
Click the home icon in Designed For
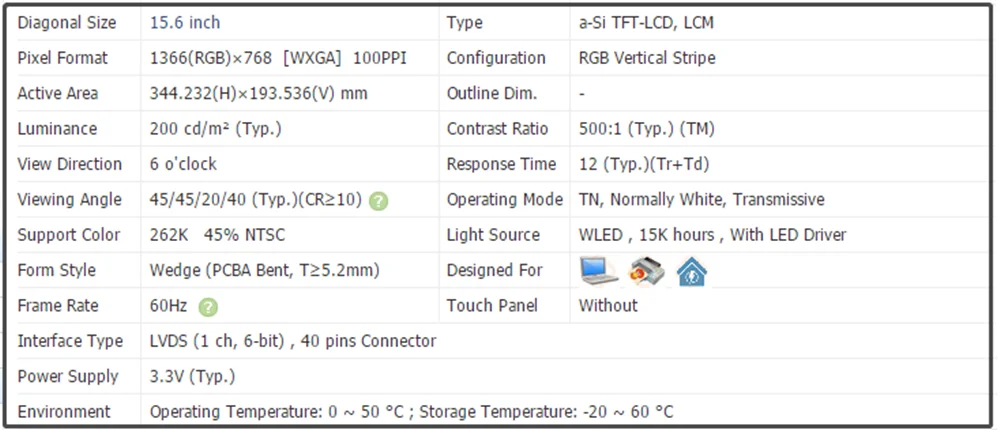(x=692, y=272)
